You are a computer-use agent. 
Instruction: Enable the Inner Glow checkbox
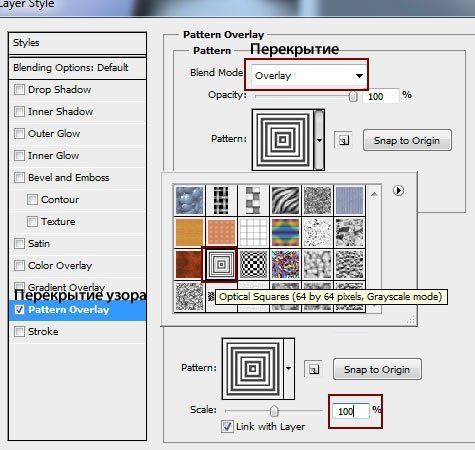tap(19, 155)
